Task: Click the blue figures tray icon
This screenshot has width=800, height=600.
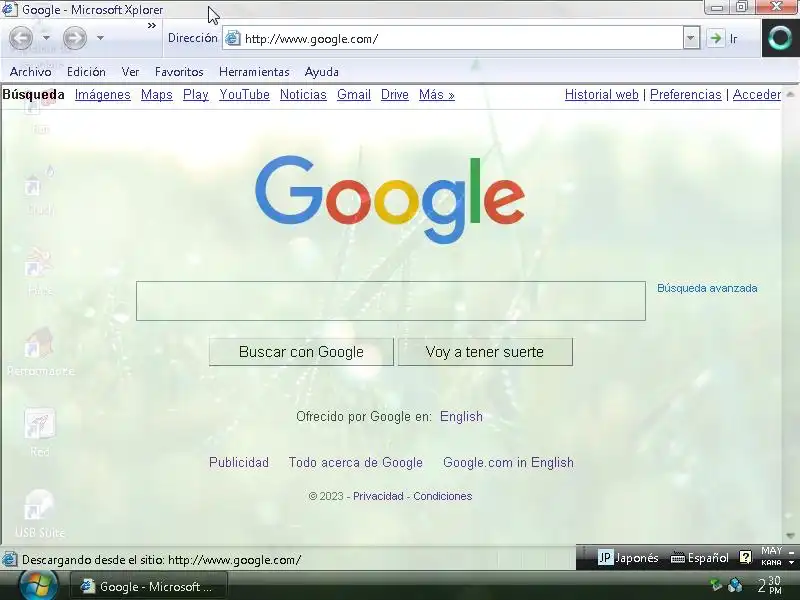Action: pos(735,585)
